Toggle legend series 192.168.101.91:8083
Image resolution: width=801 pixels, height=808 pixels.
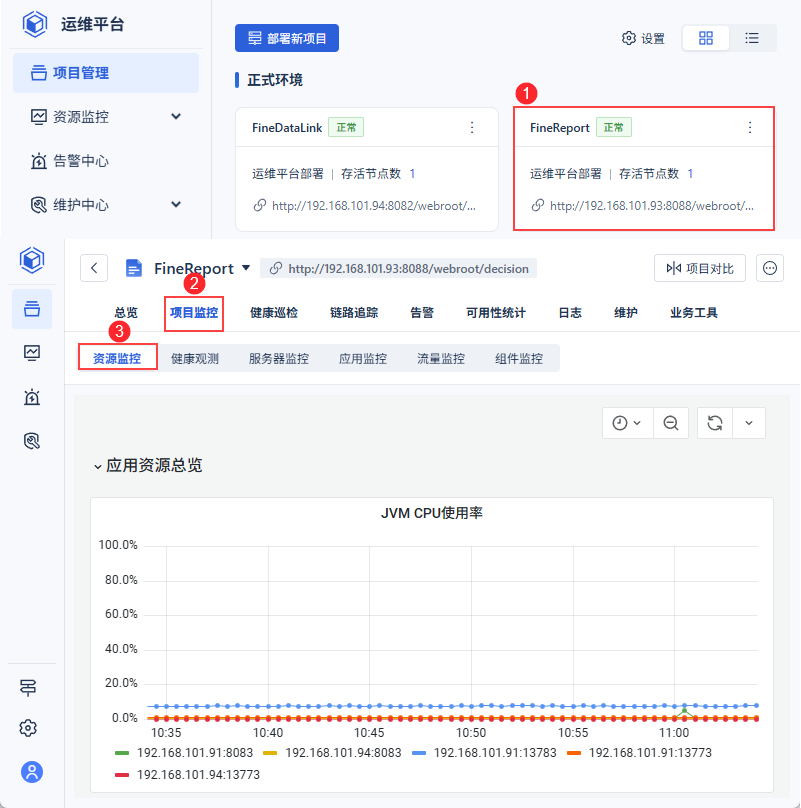pyautogui.click(x=184, y=753)
